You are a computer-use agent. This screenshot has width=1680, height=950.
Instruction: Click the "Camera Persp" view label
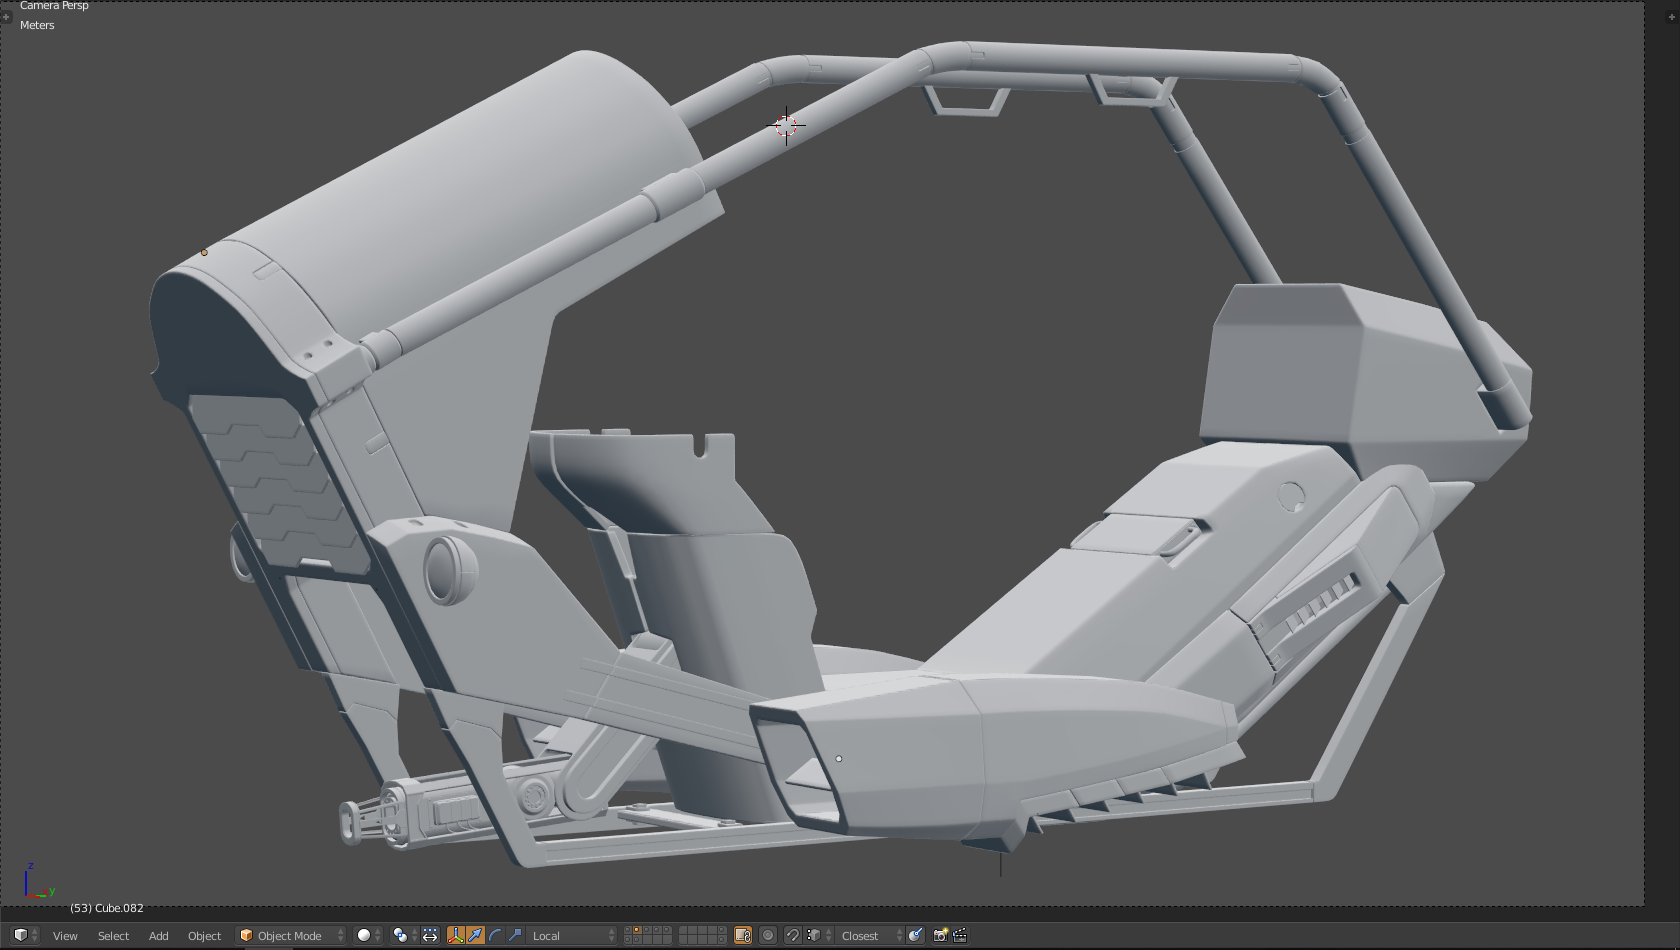tap(54, 6)
